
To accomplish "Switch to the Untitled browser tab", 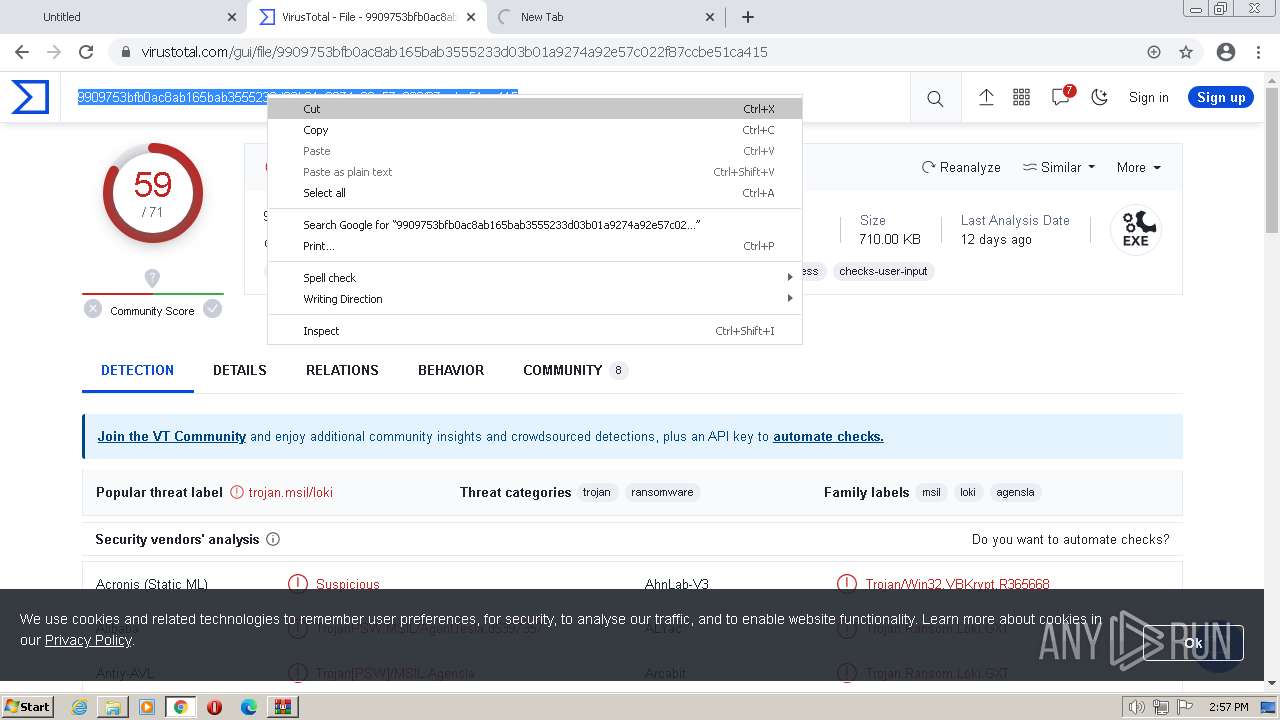I will pyautogui.click(x=122, y=17).
